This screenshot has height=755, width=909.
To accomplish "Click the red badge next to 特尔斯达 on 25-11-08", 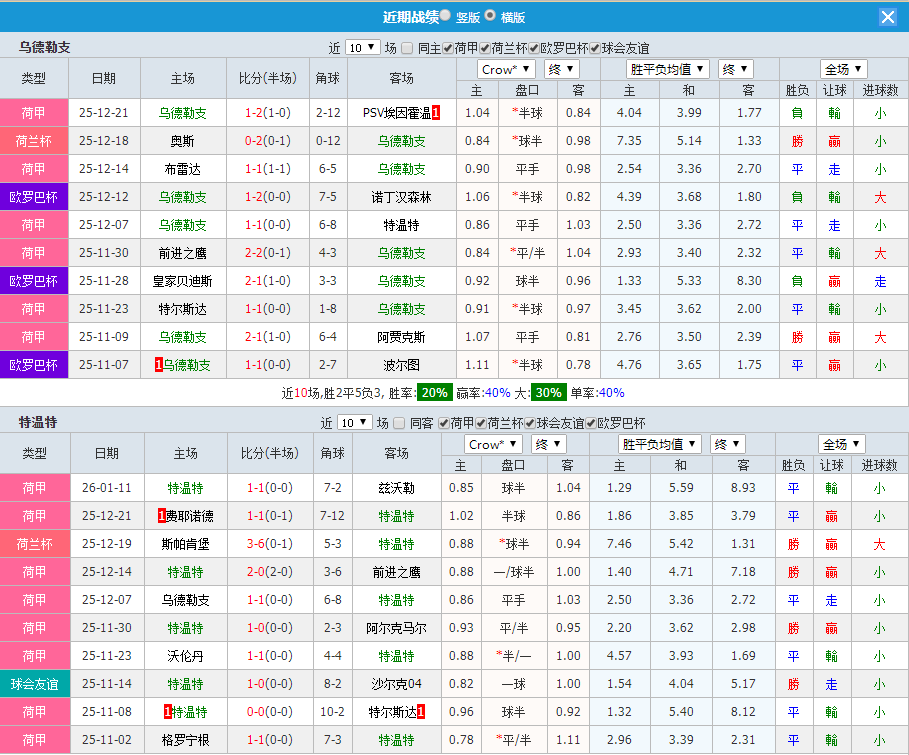I will click(421, 711).
